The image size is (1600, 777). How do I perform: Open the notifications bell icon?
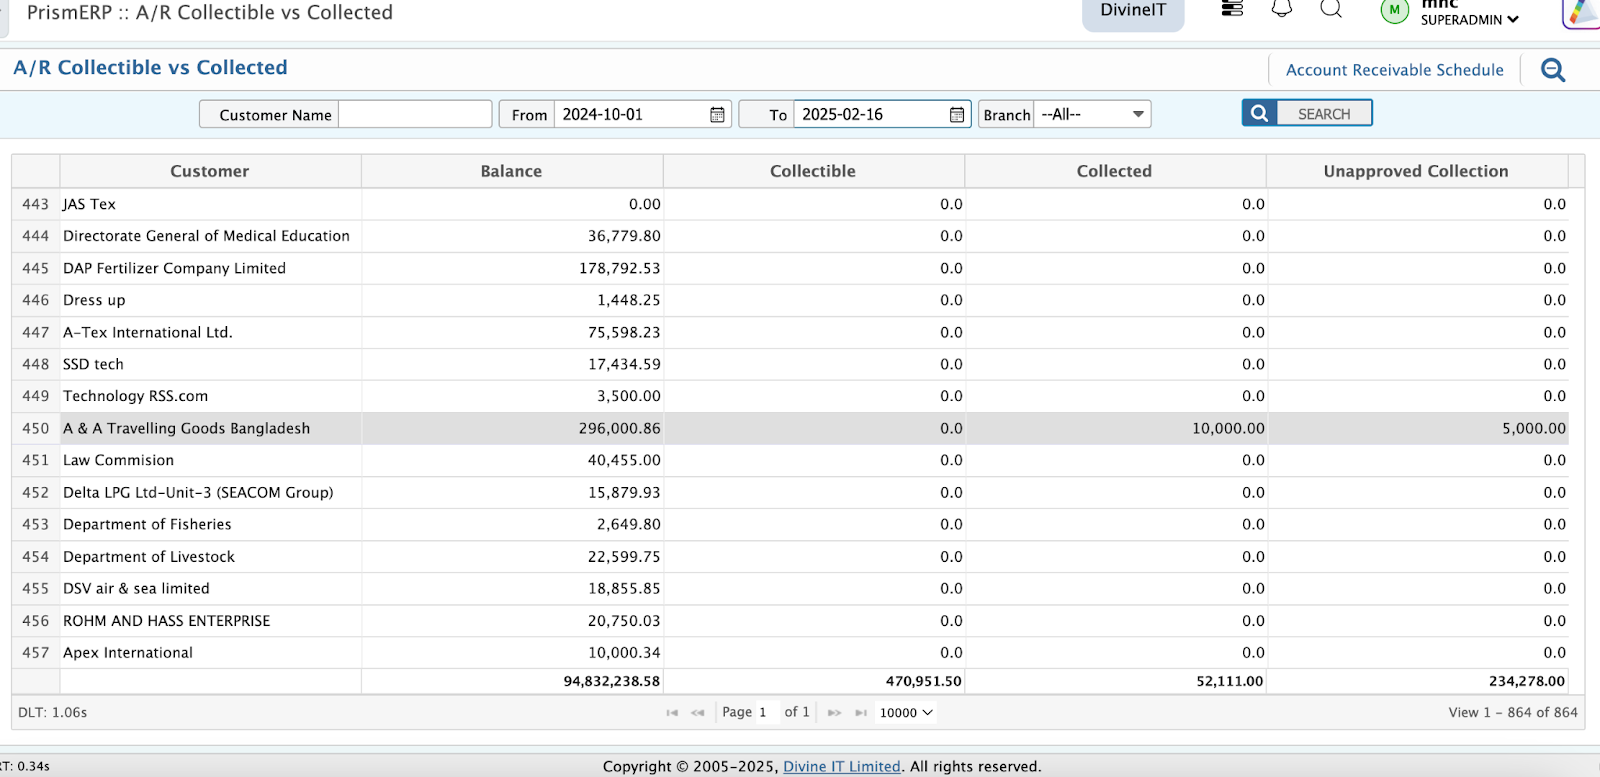tap(1281, 9)
